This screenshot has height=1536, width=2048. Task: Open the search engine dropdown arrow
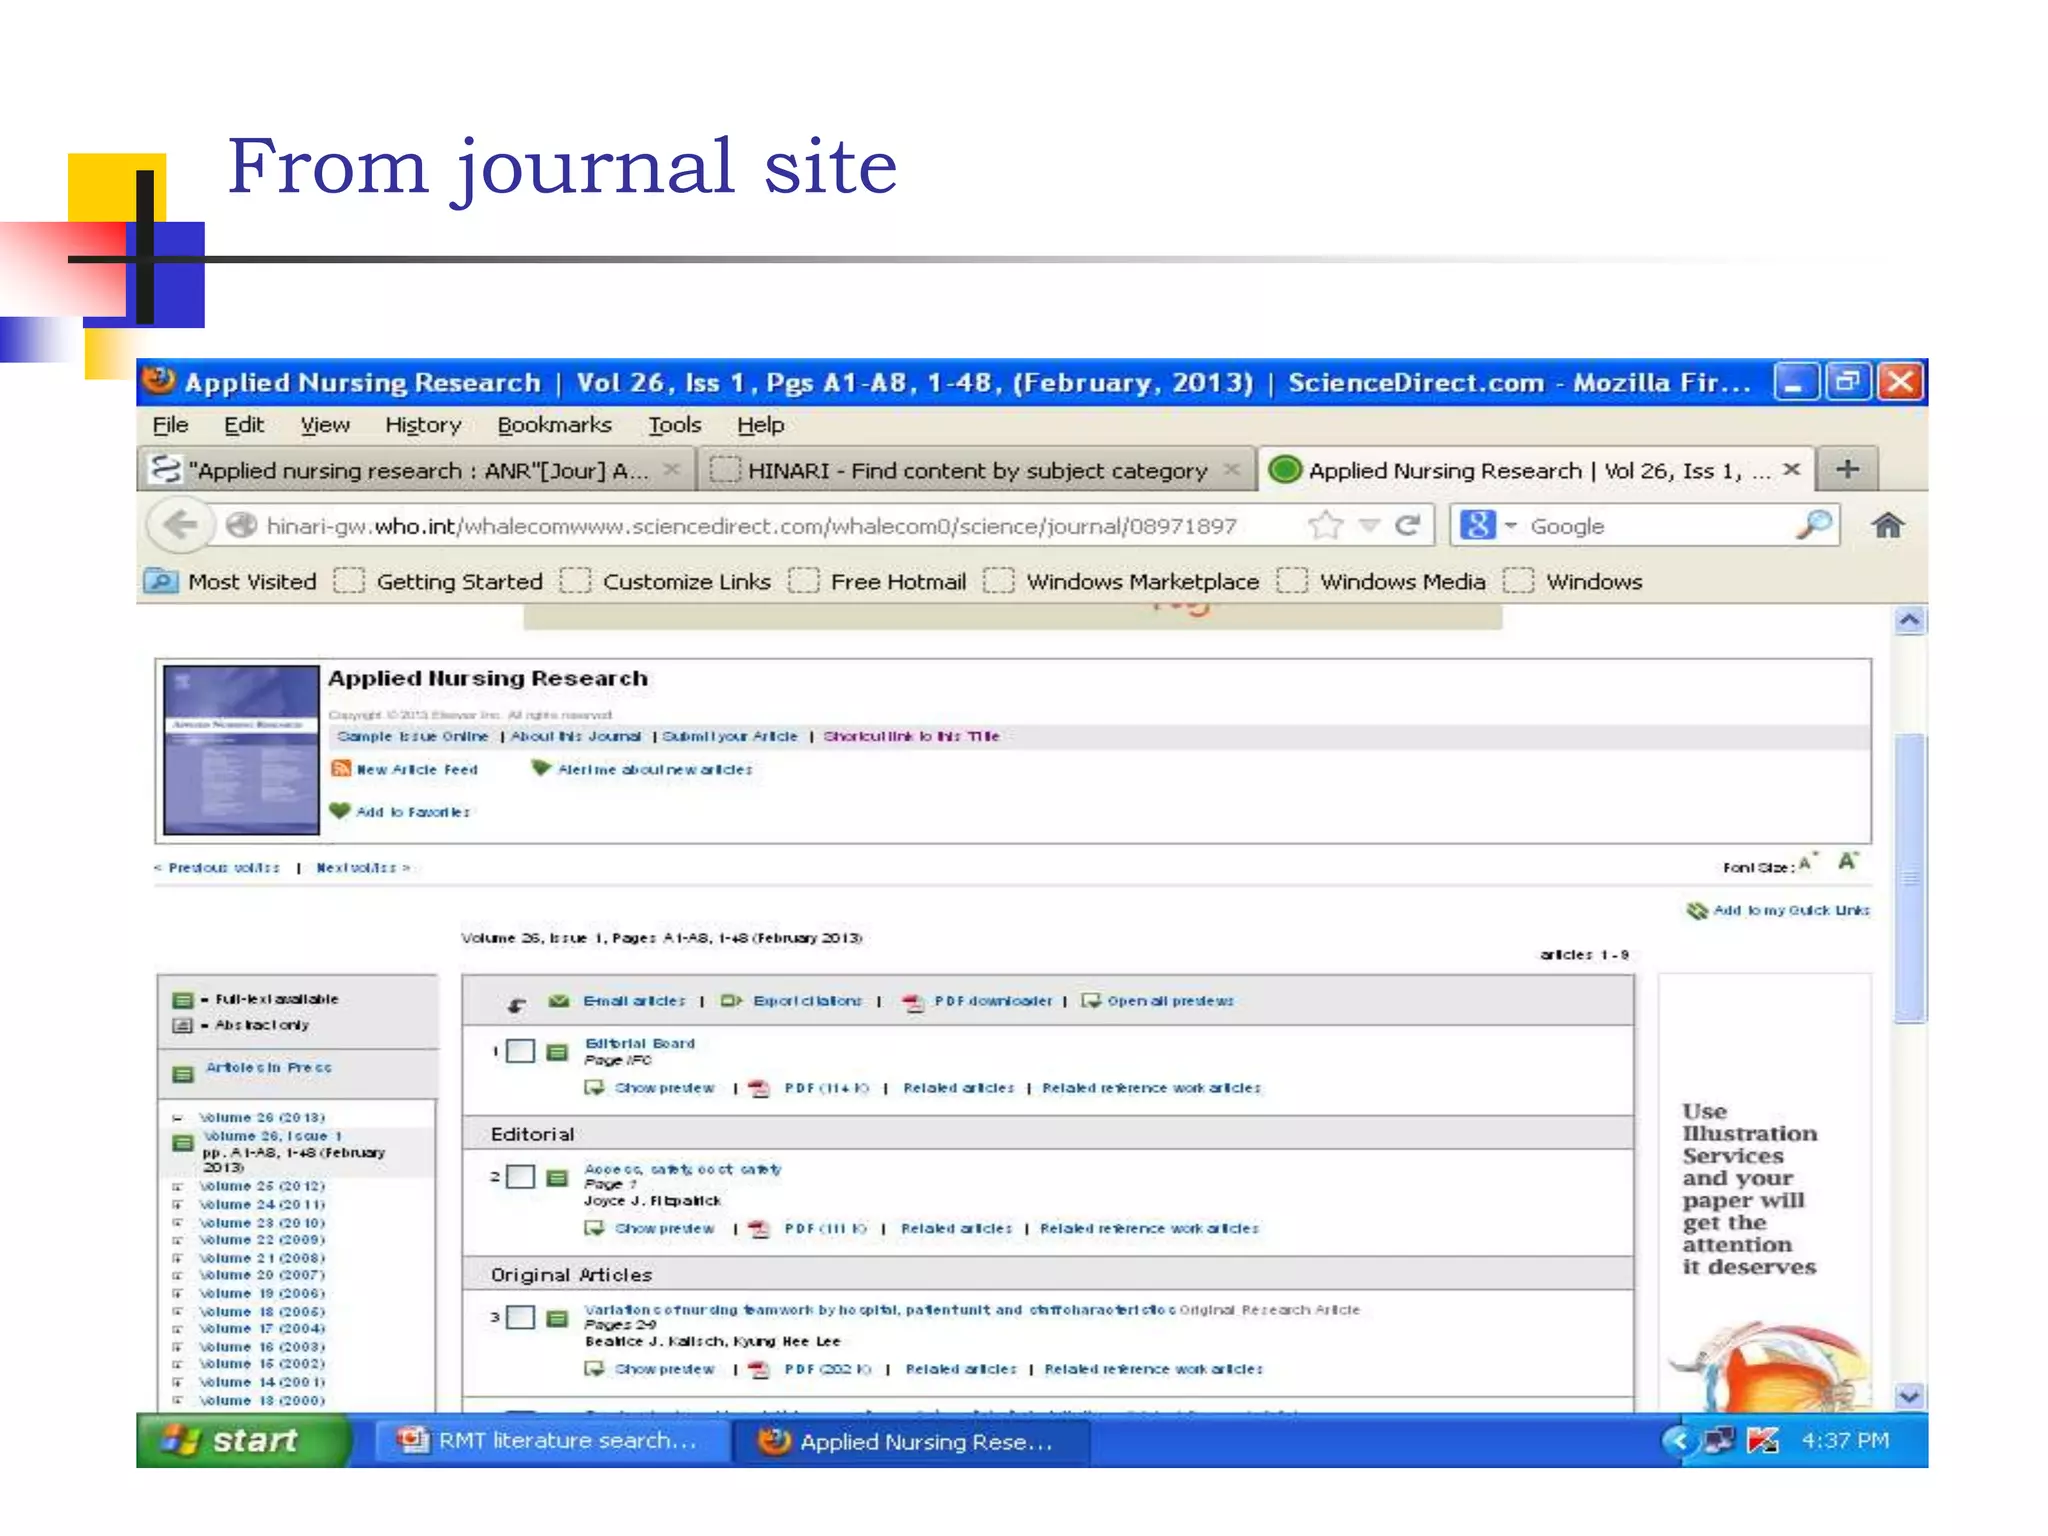1511,525
